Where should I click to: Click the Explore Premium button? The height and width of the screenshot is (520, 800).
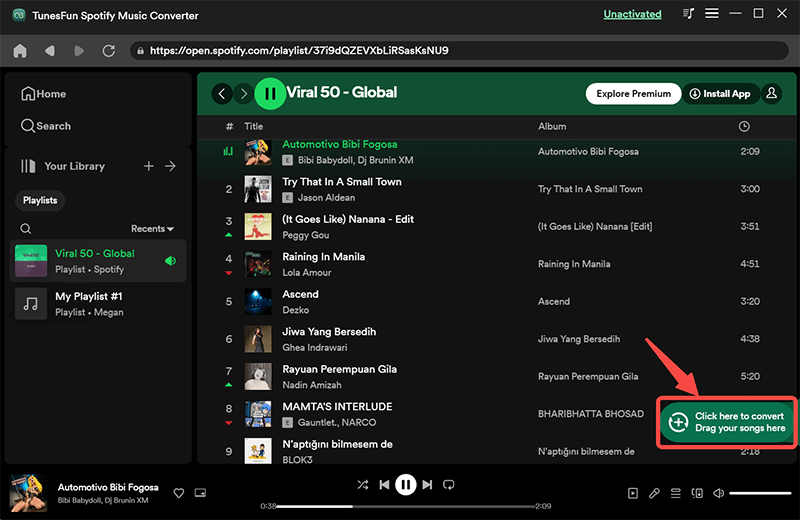pyautogui.click(x=633, y=94)
